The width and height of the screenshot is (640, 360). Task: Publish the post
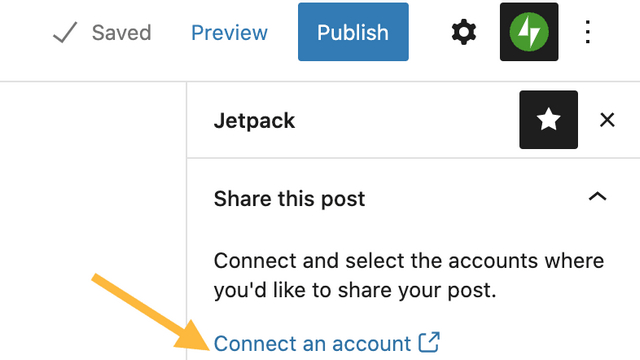[353, 32]
